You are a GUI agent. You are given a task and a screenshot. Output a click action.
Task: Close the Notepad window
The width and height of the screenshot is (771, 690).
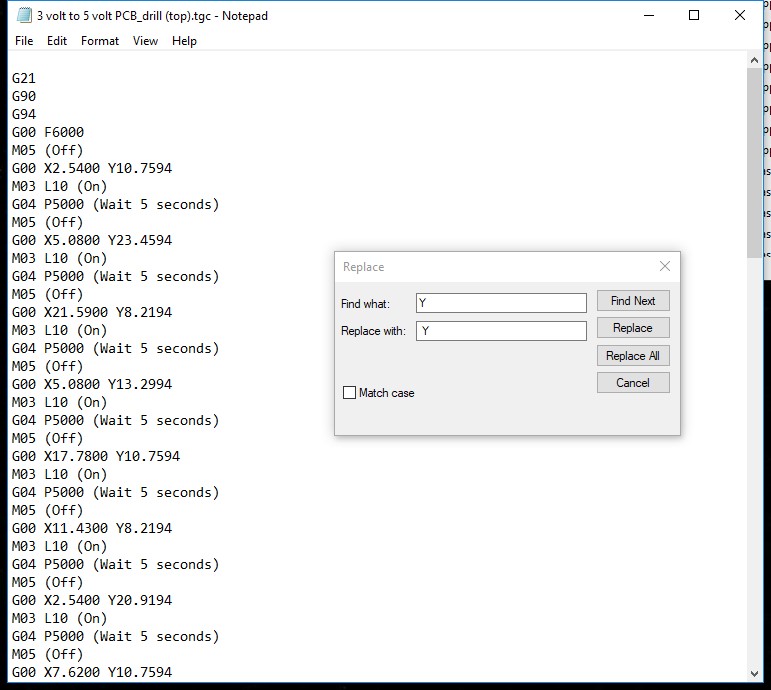pos(740,15)
